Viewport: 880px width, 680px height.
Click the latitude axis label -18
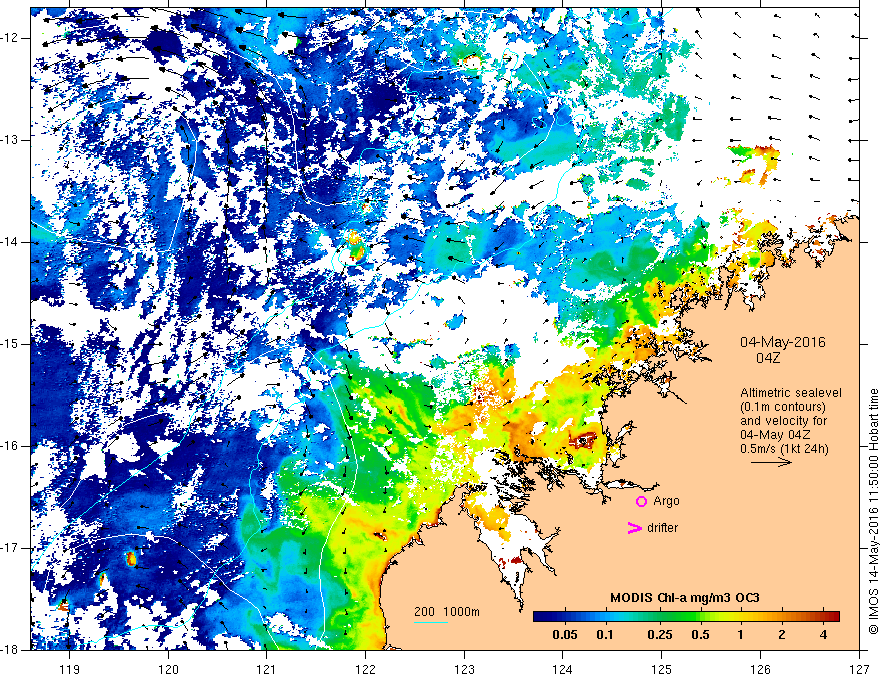[10, 650]
